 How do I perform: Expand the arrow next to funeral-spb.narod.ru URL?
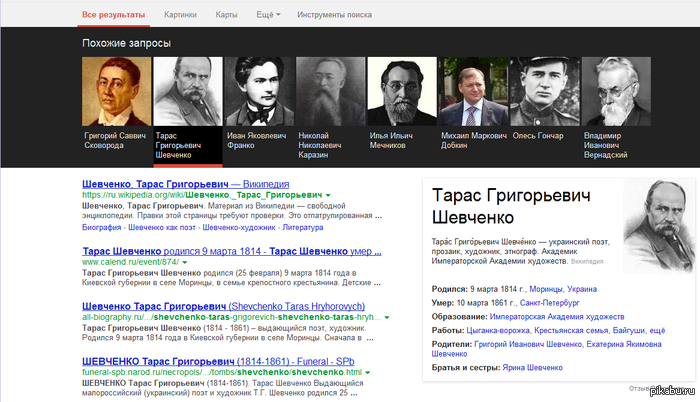[367, 373]
